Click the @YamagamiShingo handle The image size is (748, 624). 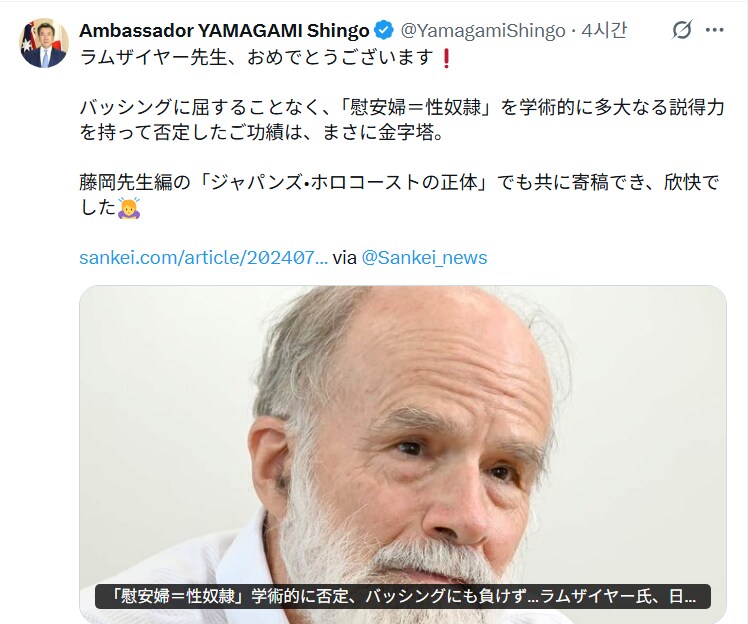point(482,31)
